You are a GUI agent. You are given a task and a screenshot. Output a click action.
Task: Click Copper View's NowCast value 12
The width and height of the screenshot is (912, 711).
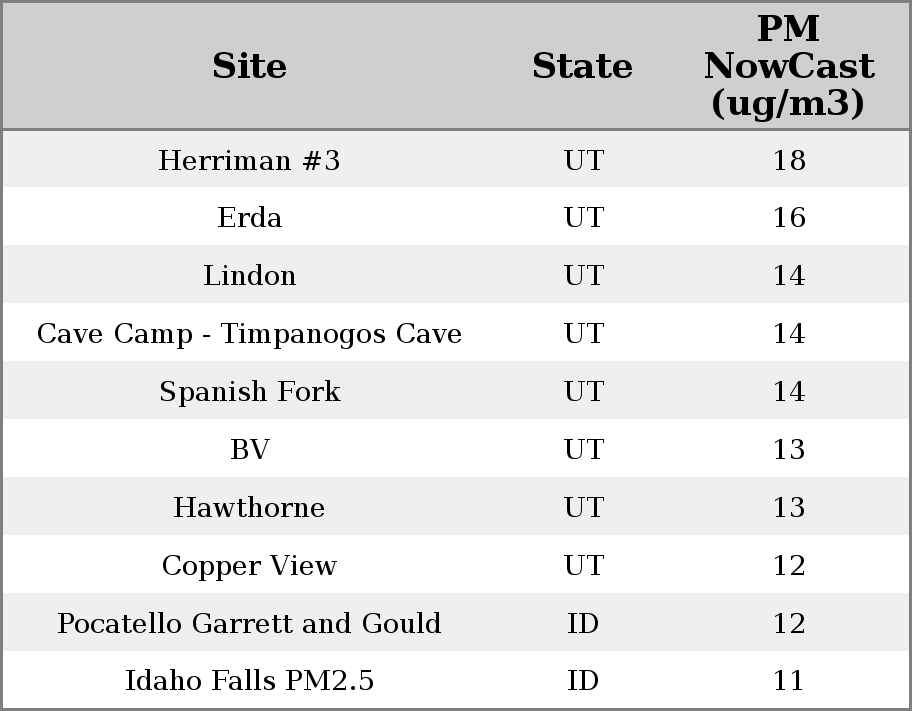tap(788, 566)
